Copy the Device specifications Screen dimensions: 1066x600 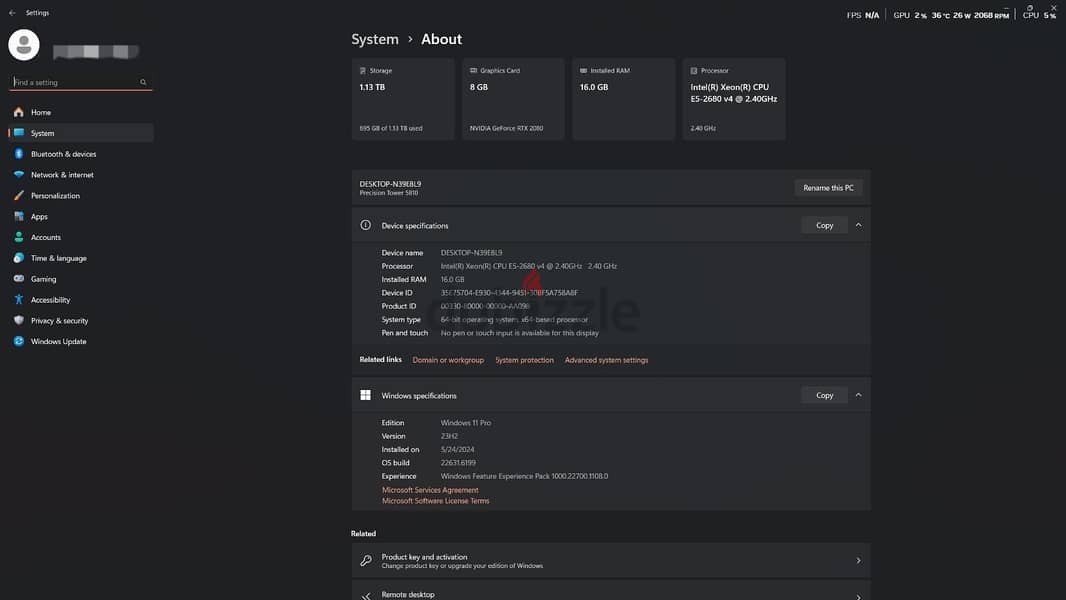click(824, 225)
